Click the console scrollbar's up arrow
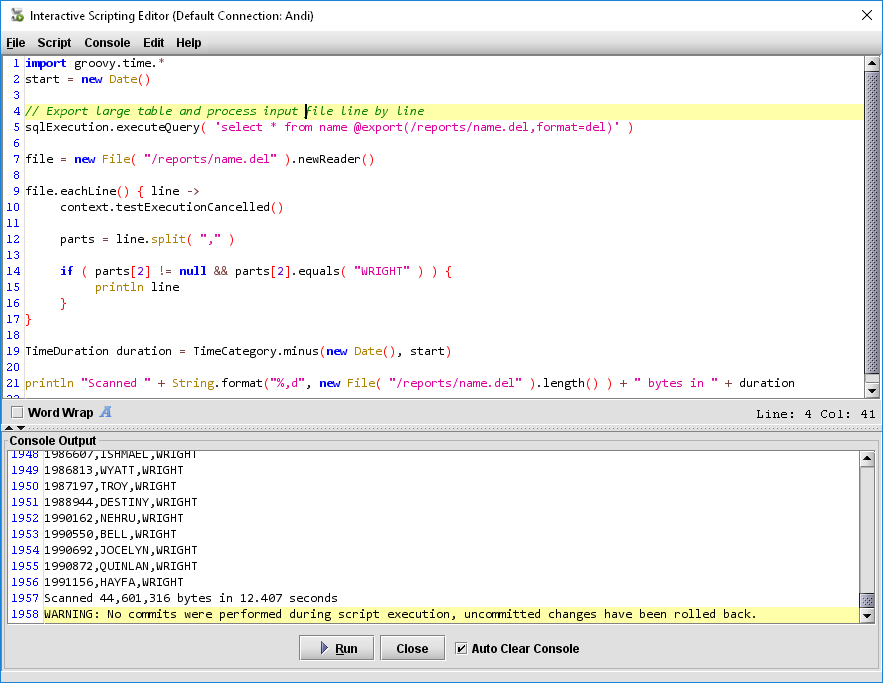883x683 pixels. [867, 458]
